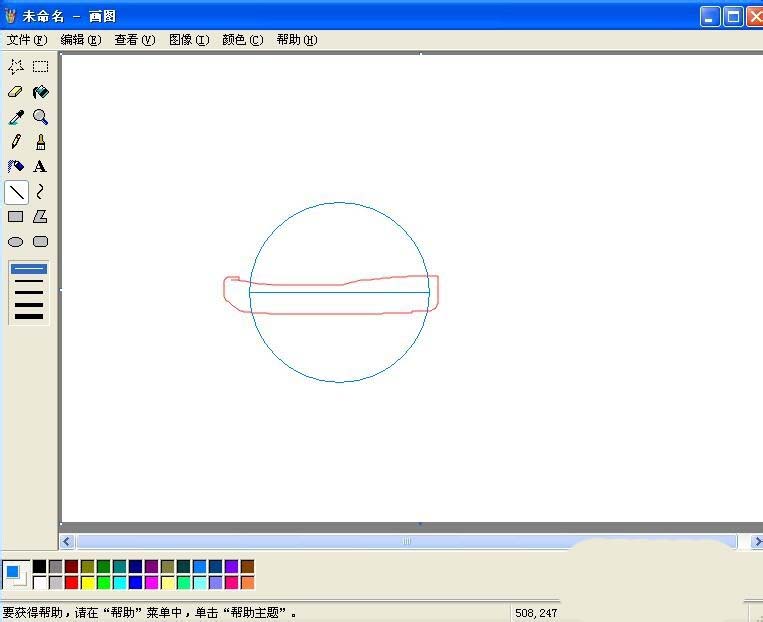Pick the bright red swatch

(x=72, y=583)
